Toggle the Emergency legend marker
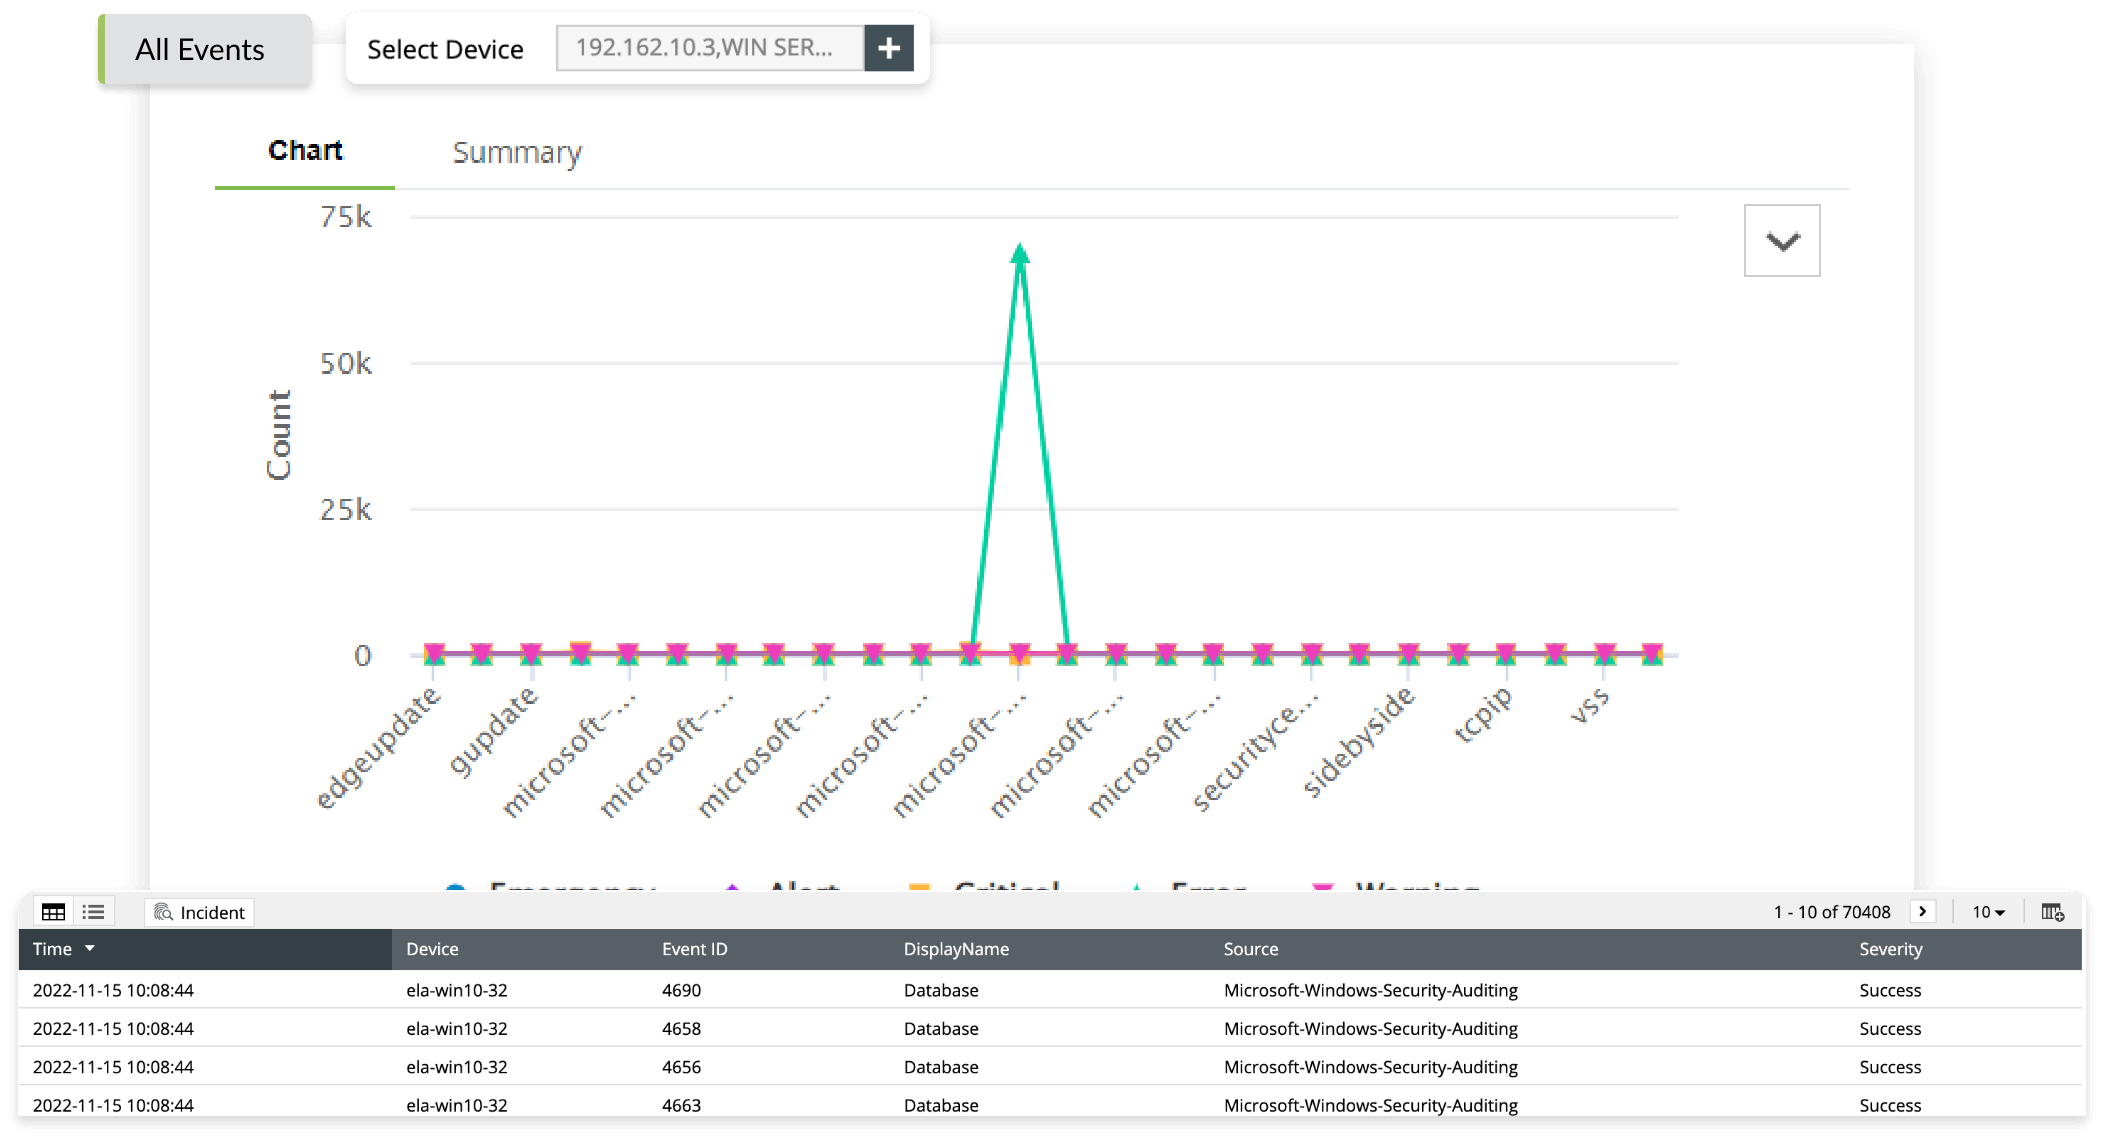Screen dimensions: 2108x1140 click(x=456, y=886)
